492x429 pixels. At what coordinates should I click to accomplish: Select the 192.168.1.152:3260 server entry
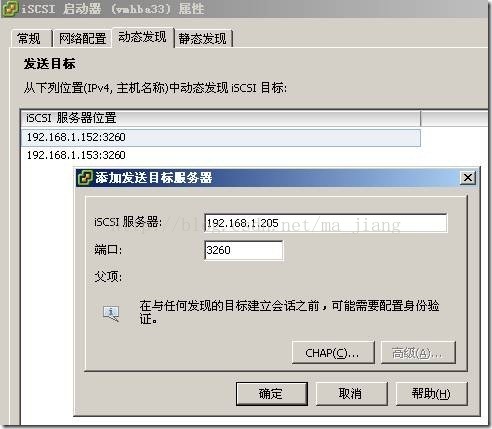(221, 137)
